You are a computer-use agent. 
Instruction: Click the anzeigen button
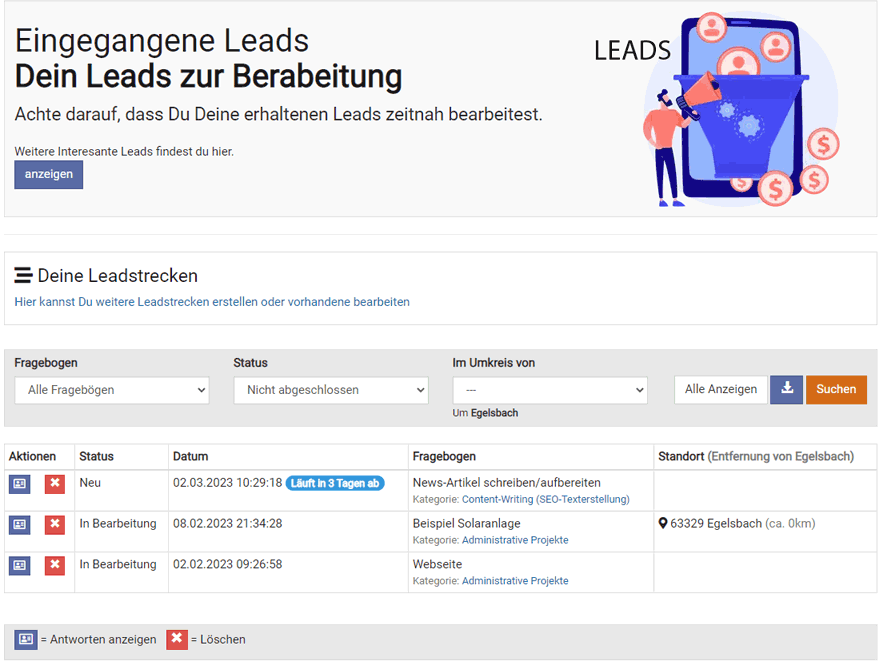(48, 174)
